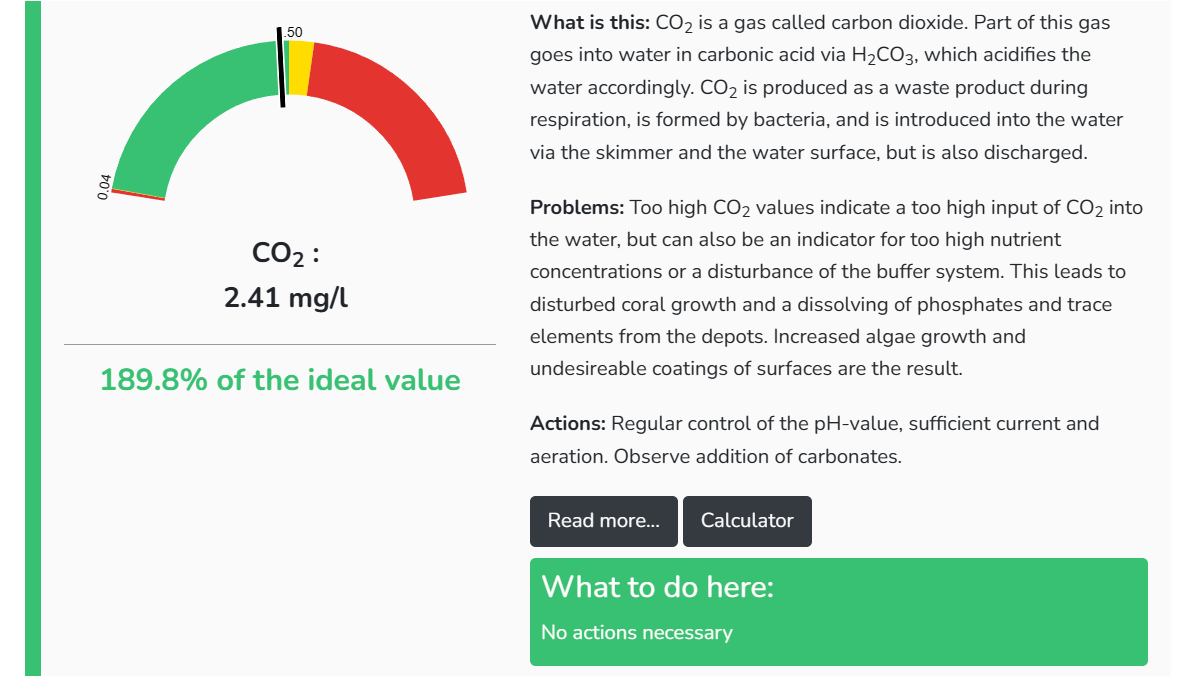
Task: Click the What to do here: heading
Action: [x=657, y=586]
